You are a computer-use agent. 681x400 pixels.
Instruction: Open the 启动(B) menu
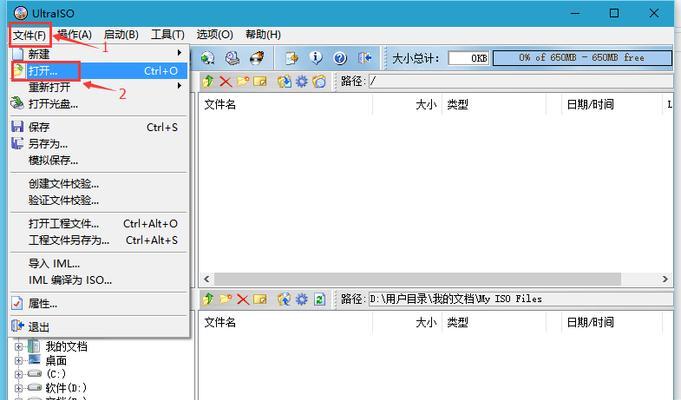tap(121, 35)
